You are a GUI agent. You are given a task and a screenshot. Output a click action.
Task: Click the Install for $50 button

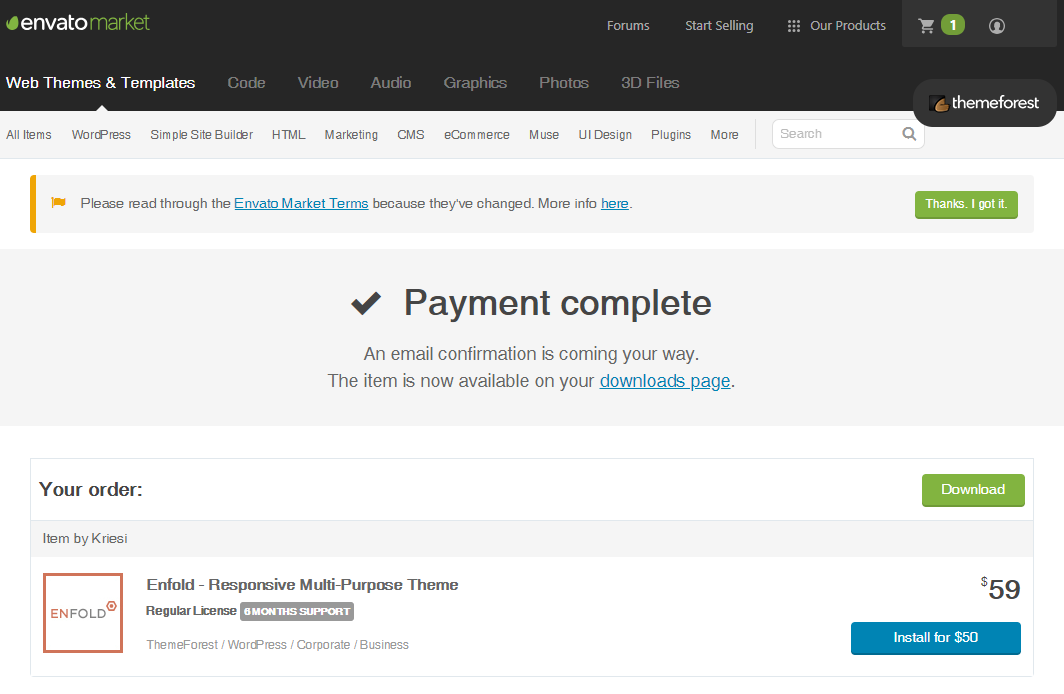click(935, 638)
